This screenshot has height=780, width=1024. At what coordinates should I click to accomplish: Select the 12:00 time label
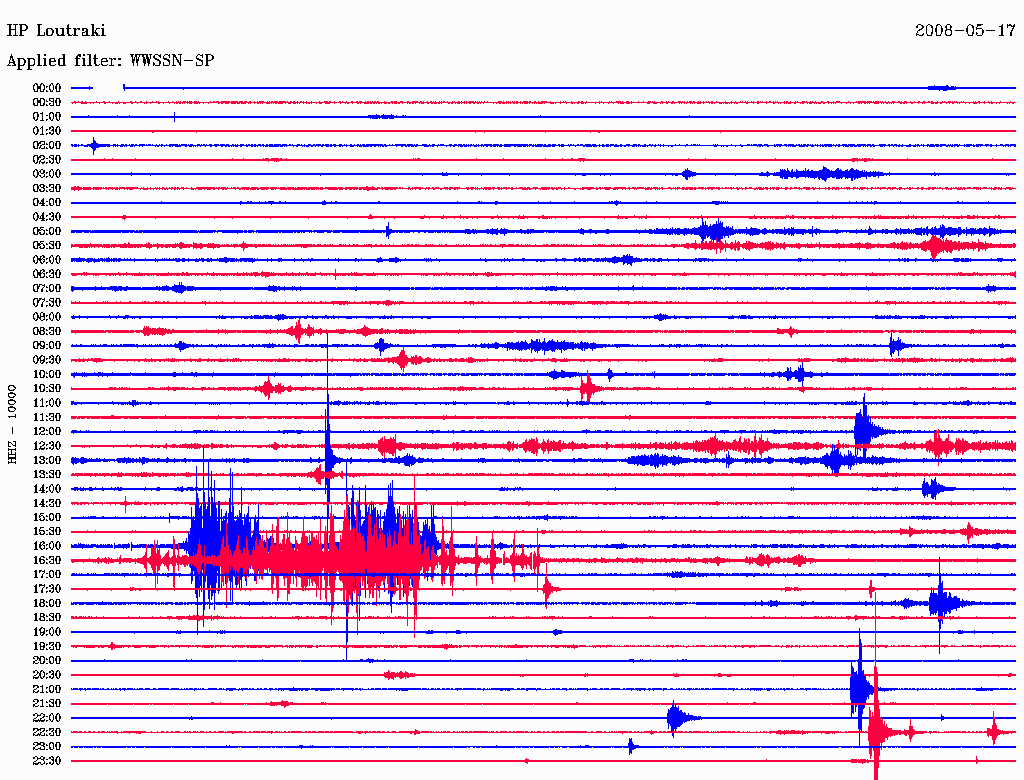(47, 432)
